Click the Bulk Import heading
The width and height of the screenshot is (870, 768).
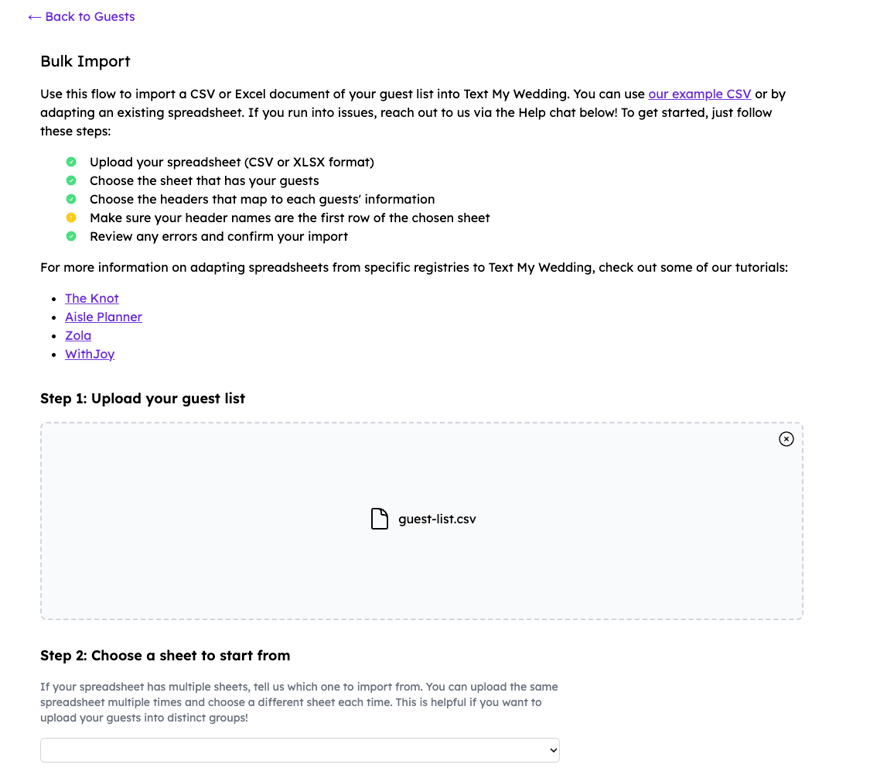coord(85,61)
